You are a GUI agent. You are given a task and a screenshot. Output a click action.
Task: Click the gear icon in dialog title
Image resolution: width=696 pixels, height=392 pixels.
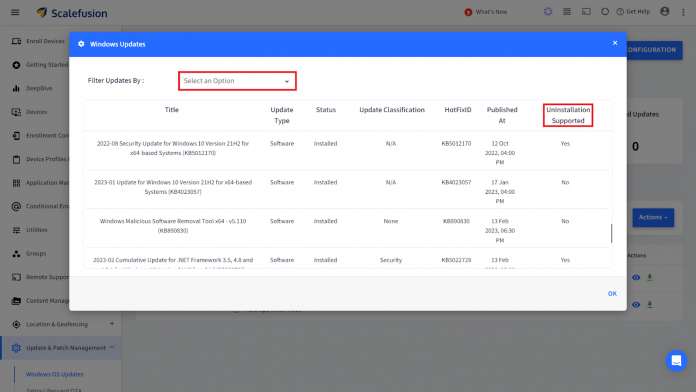(x=81, y=44)
